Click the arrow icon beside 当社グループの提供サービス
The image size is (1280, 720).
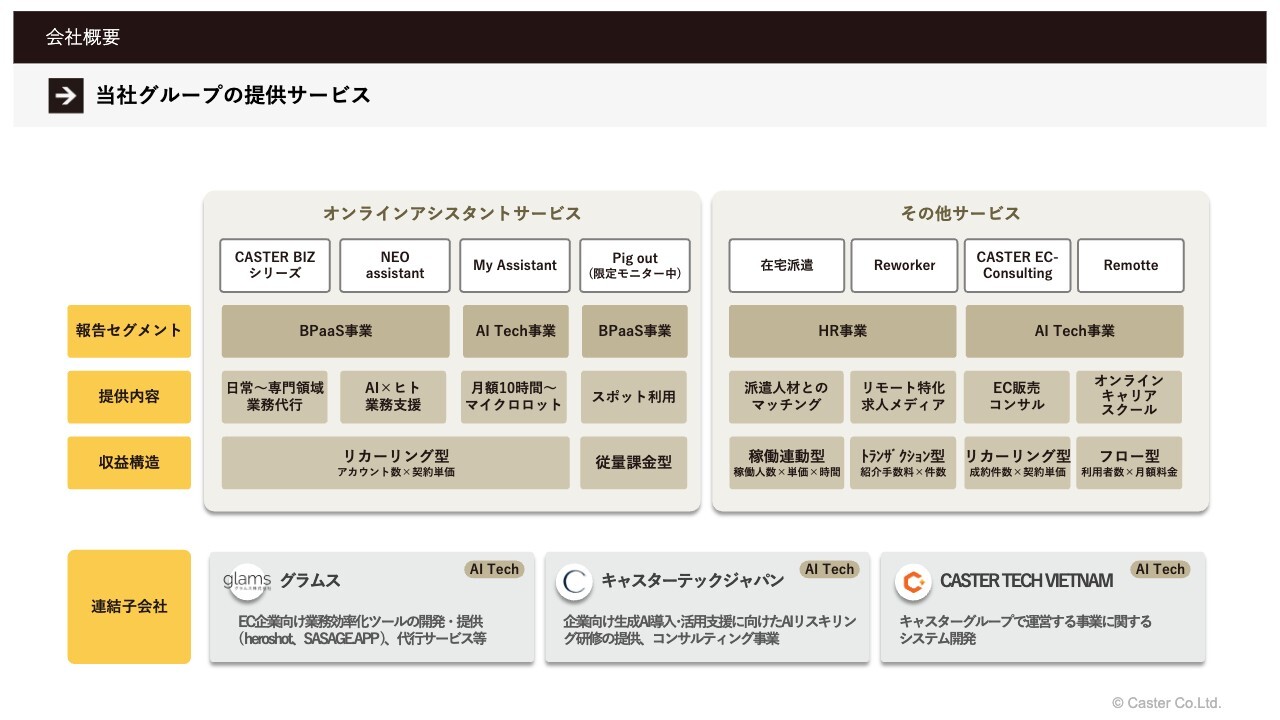(66, 96)
